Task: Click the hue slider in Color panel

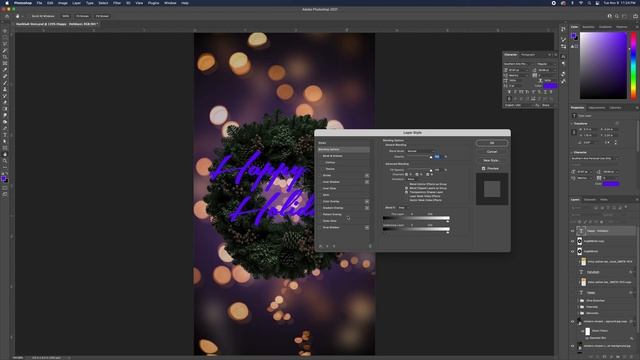Action: pos(633,65)
